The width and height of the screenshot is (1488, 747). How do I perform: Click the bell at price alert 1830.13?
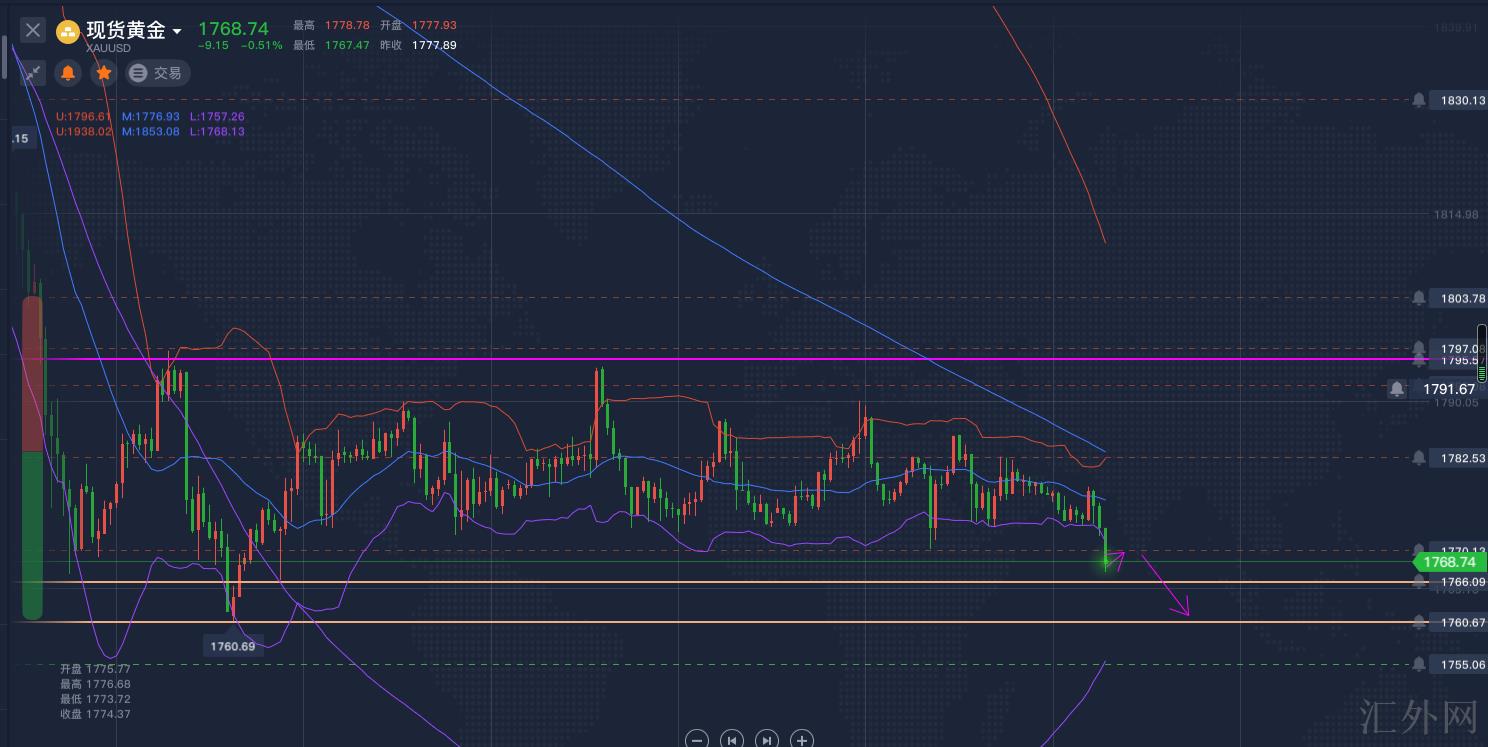click(1419, 100)
